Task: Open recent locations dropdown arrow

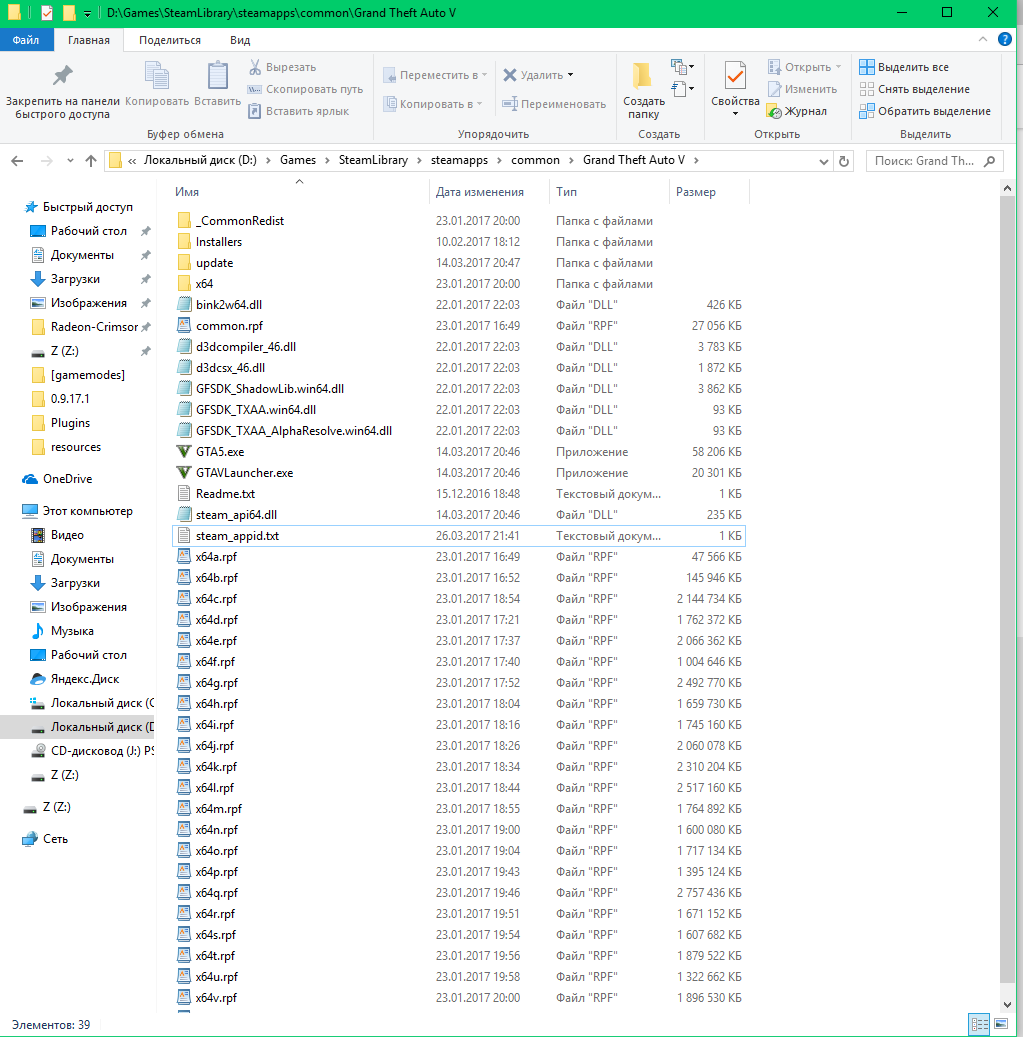Action: (70, 161)
